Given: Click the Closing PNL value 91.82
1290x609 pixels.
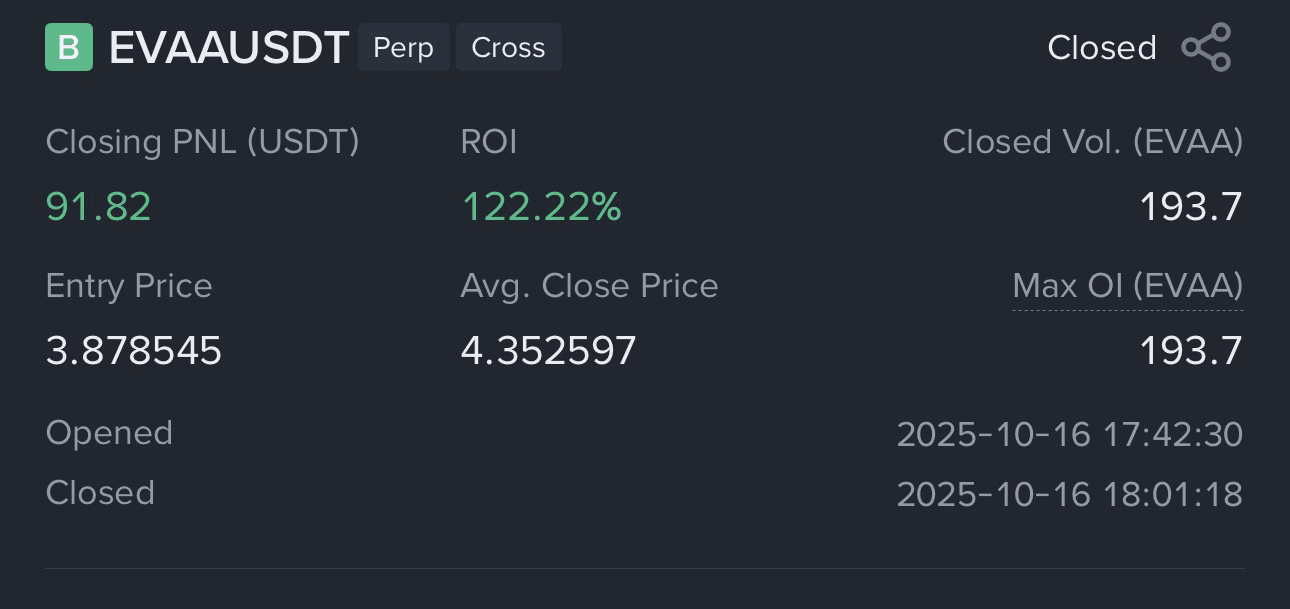Looking at the screenshot, I should click(x=98, y=207).
